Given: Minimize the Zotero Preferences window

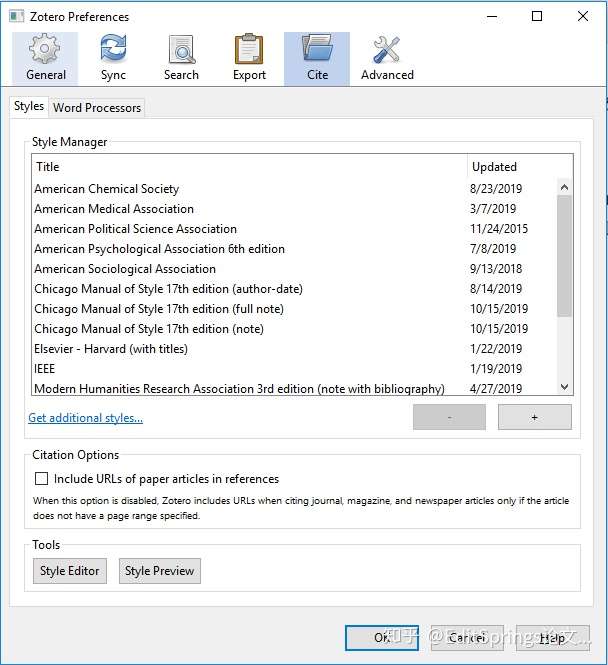Looking at the screenshot, I should click(492, 17).
